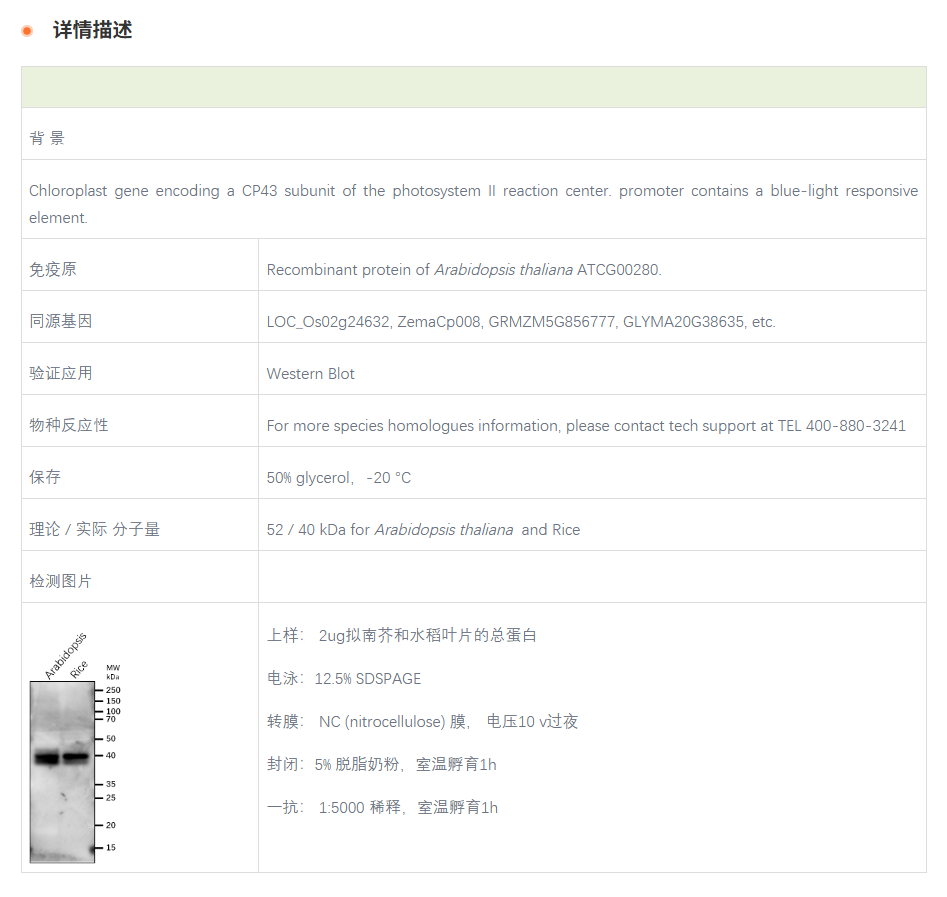Select the 检测图片 label cell
Viewport: 947px width, 897px height.
pyautogui.click(x=61, y=581)
